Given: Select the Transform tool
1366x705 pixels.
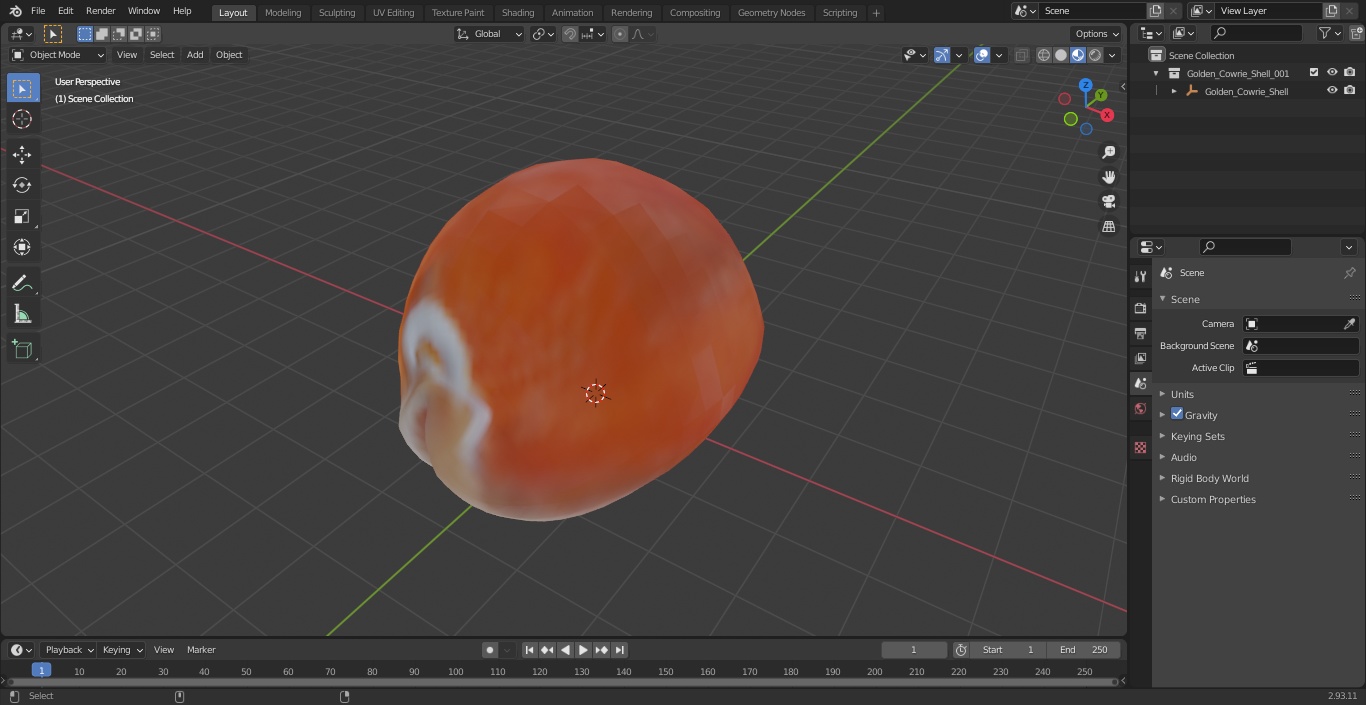Looking at the screenshot, I should pos(22,247).
